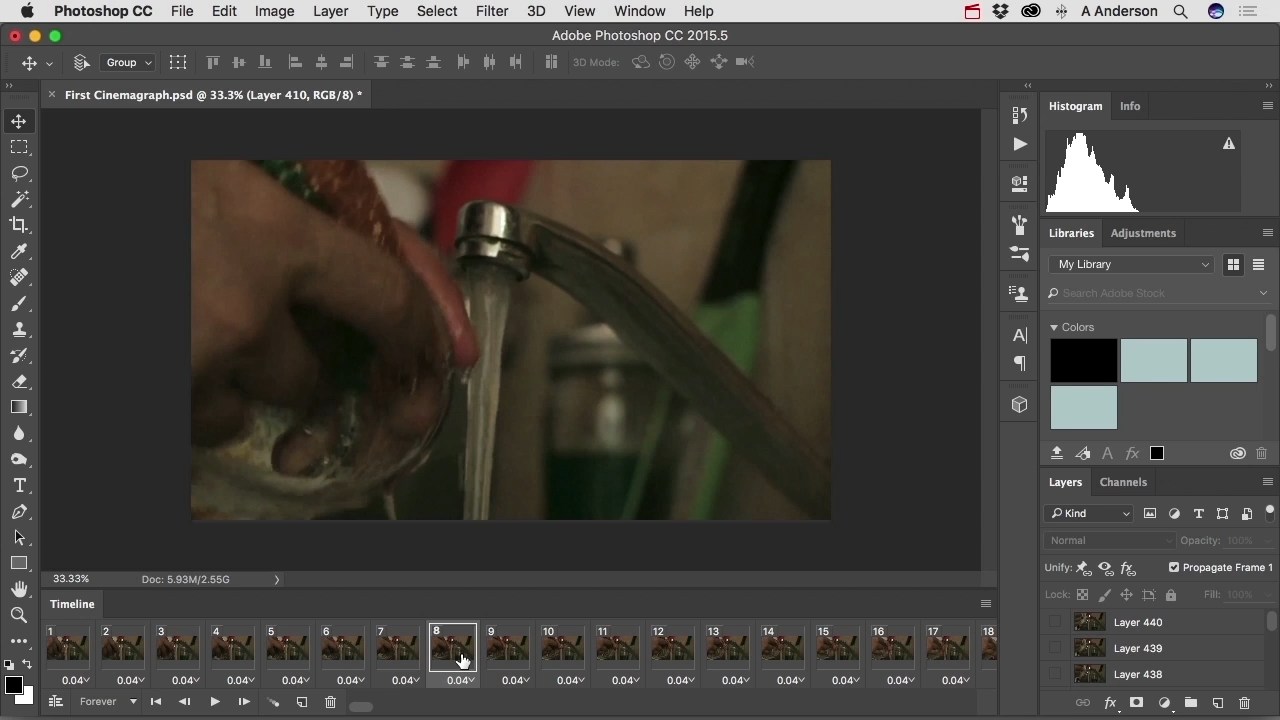This screenshot has height=720, width=1280.
Task: Select the Lasso tool
Action: coord(19,173)
